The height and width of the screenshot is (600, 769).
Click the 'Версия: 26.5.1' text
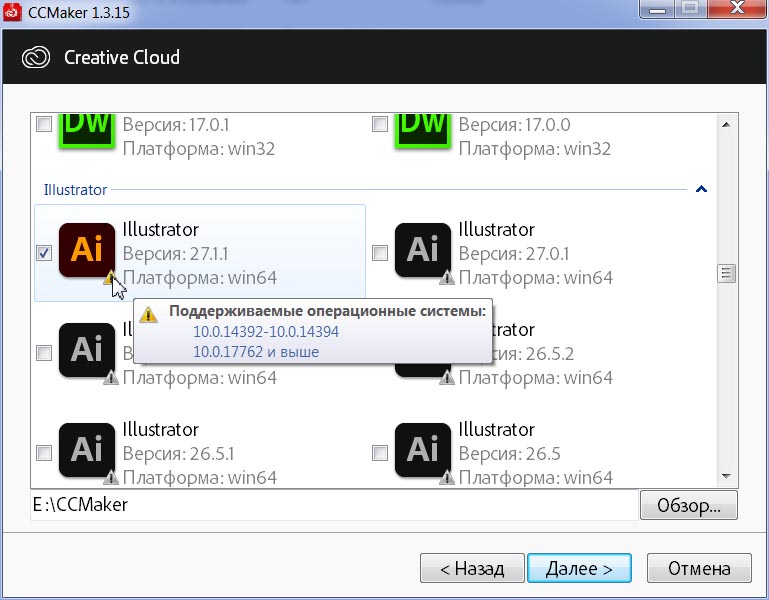[178, 453]
